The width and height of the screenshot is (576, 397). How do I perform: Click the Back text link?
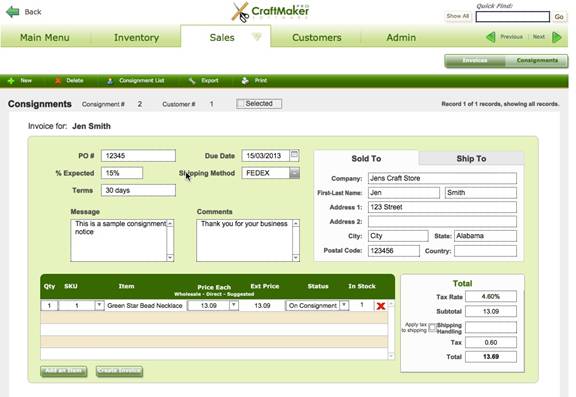(33, 12)
